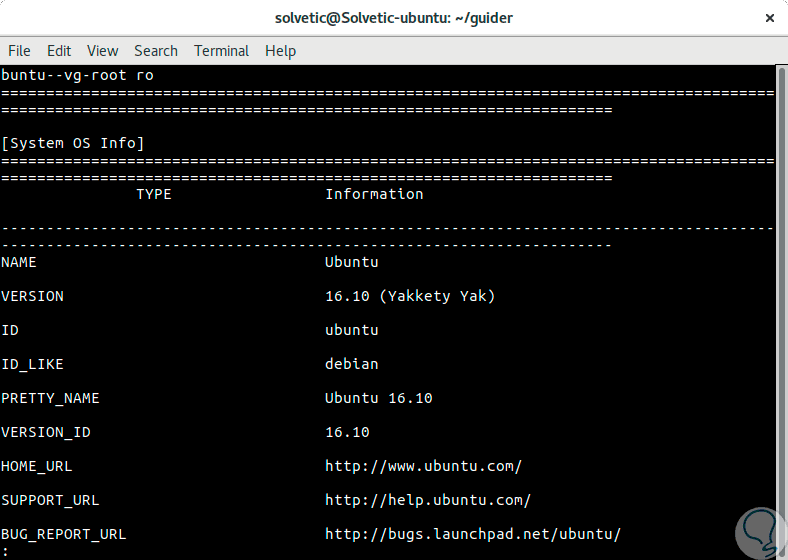Click the [System OS Info] heading

coord(73,143)
